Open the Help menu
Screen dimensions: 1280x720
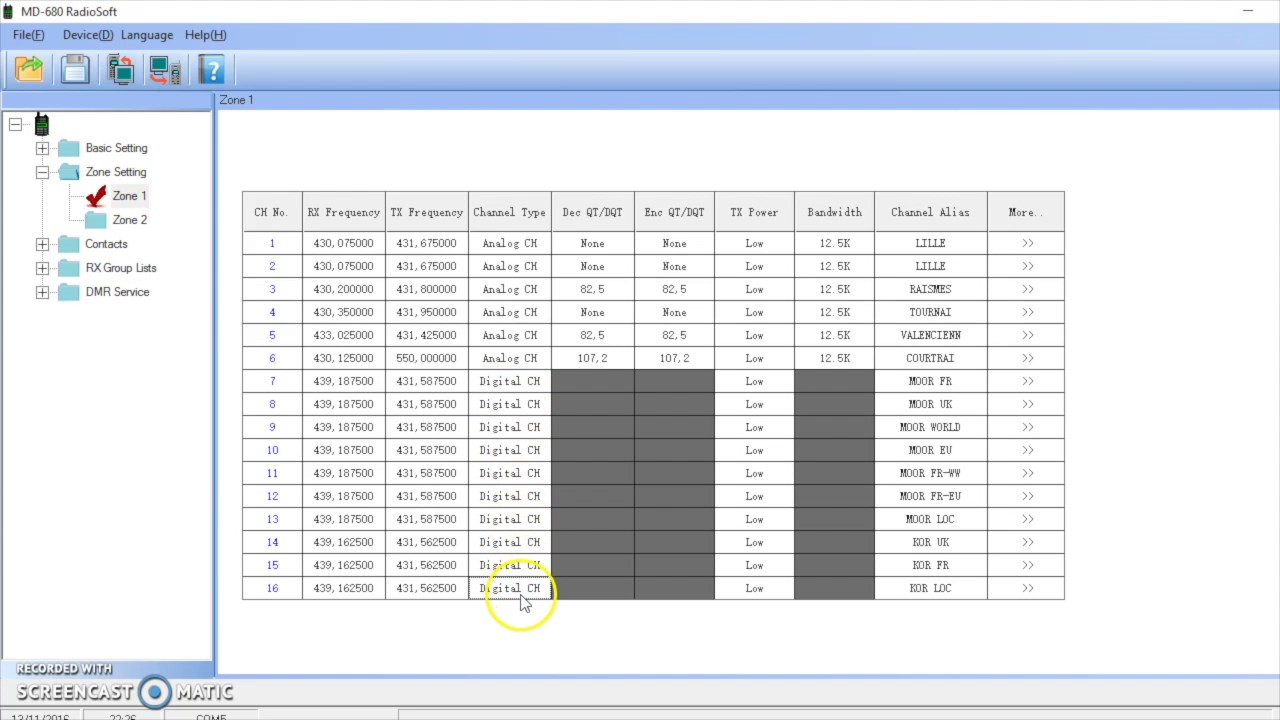tap(205, 35)
